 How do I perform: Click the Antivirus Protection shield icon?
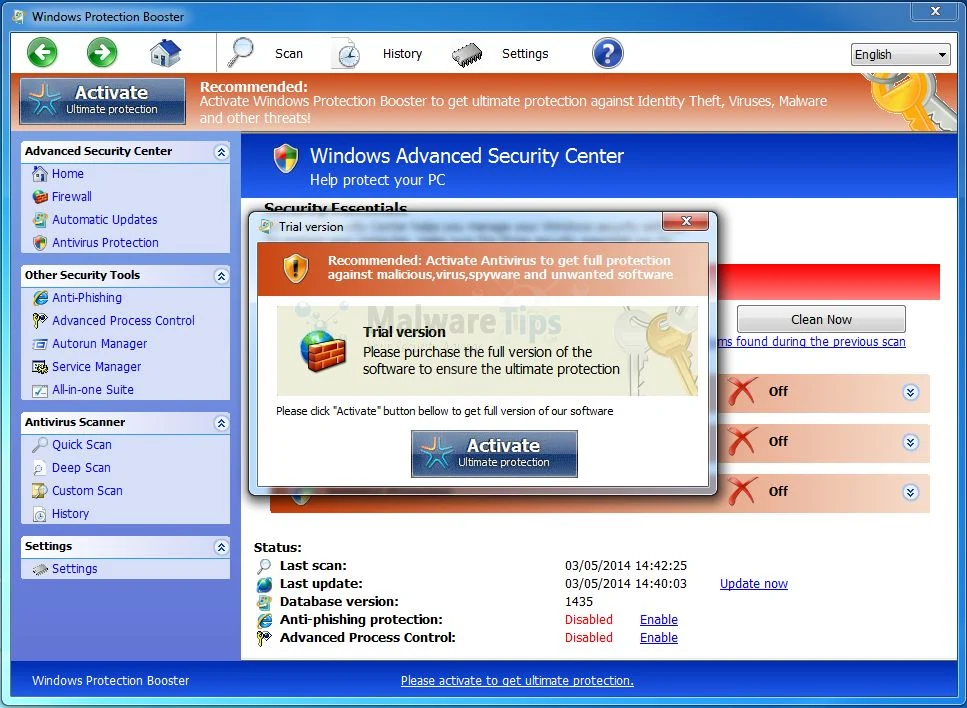(x=40, y=242)
